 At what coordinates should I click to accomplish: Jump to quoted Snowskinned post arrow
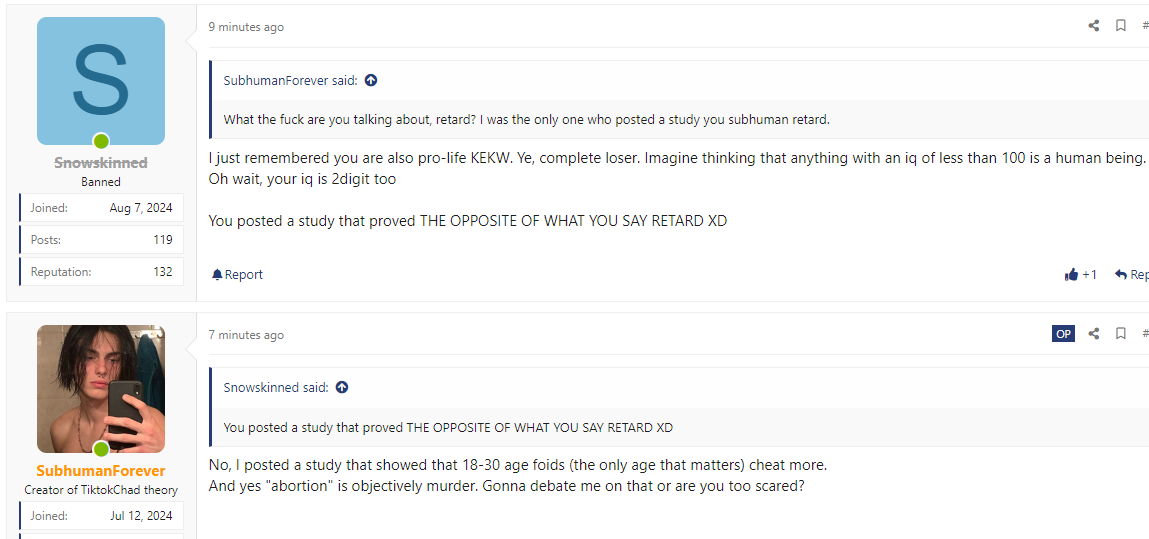(342, 387)
